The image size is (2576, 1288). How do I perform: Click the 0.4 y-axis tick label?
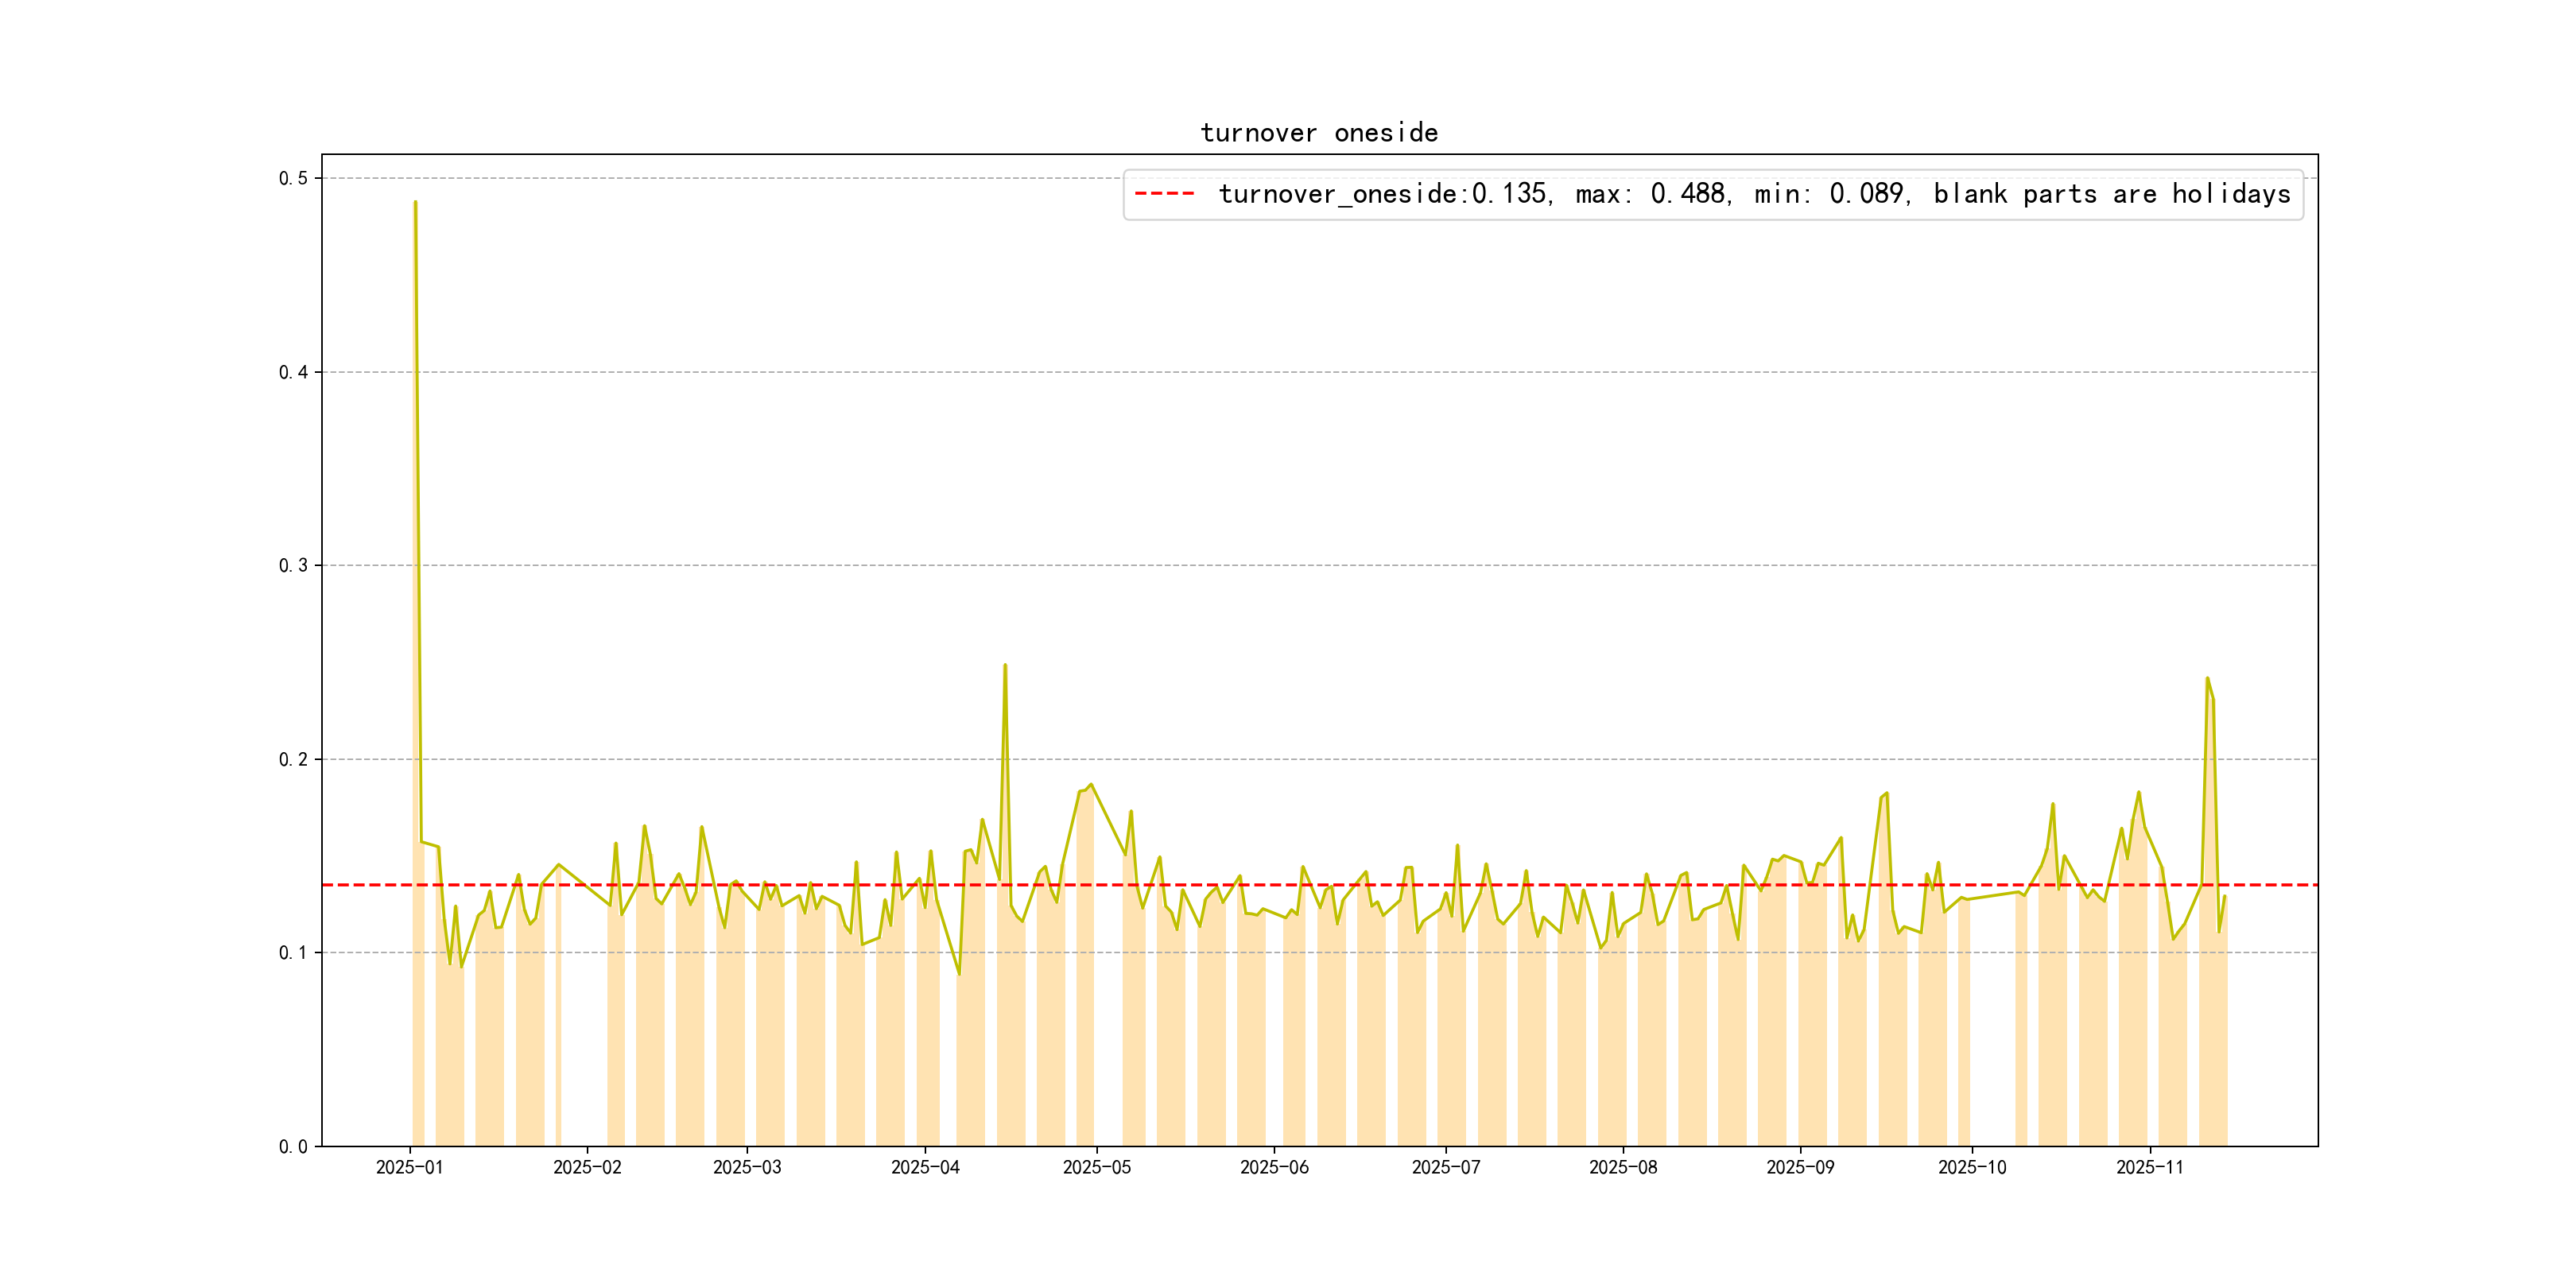[x=293, y=373]
